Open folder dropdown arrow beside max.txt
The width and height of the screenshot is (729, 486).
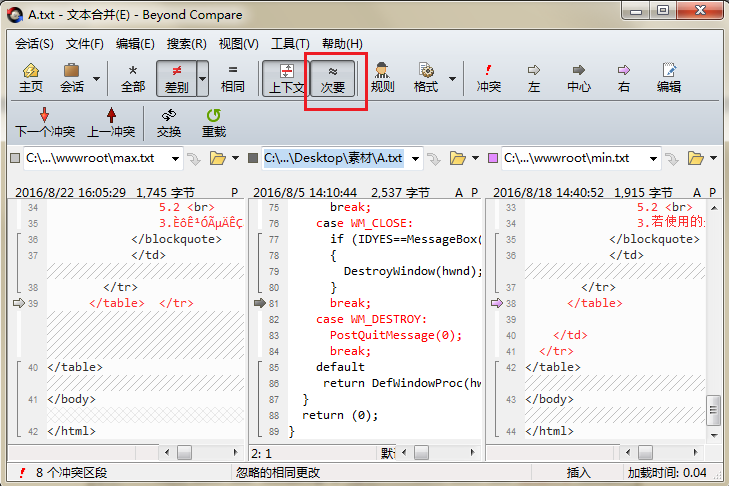pos(235,158)
